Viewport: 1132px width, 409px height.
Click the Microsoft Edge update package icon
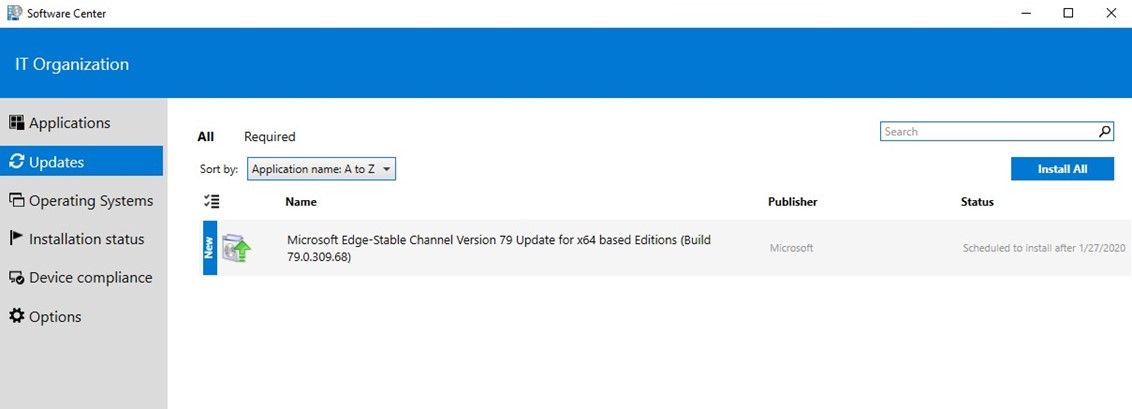pyautogui.click(x=236, y=248)
